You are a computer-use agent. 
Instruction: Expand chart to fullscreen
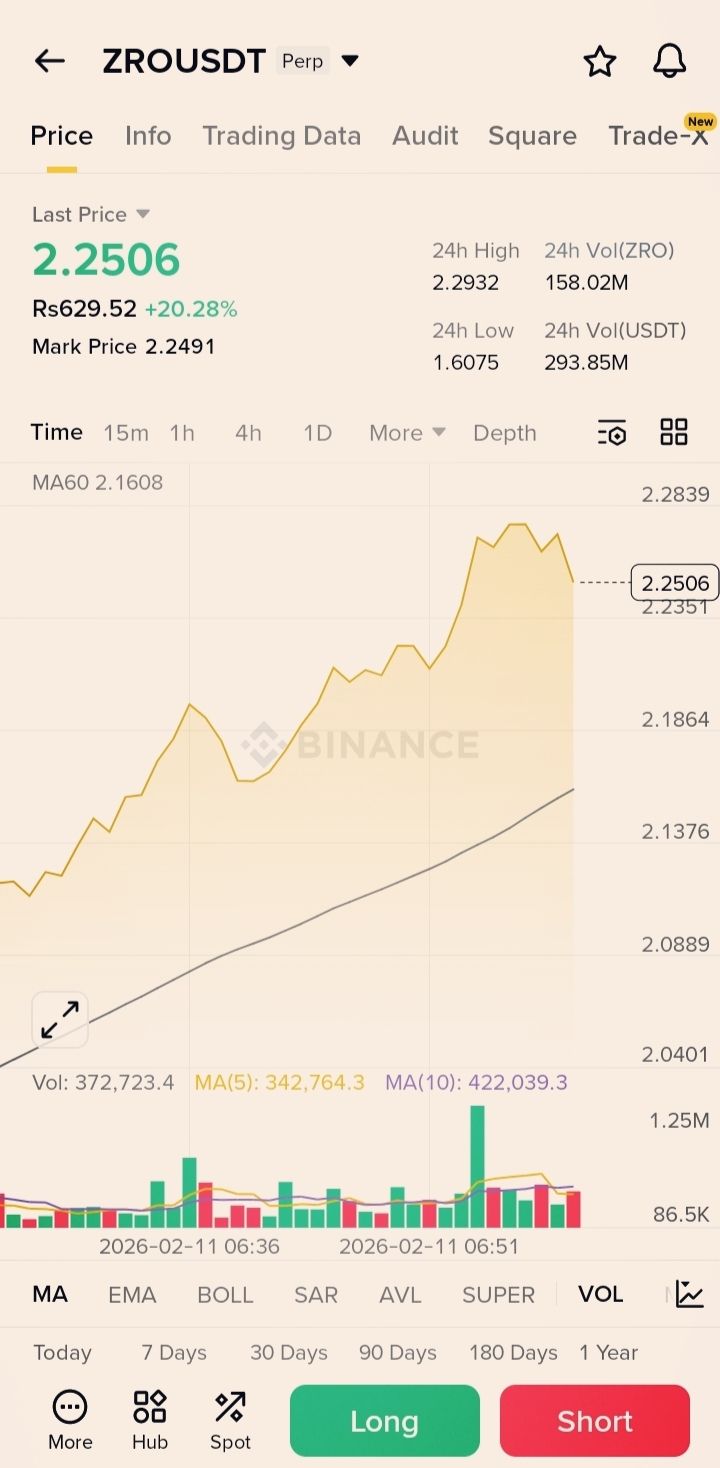point(60,1020)
